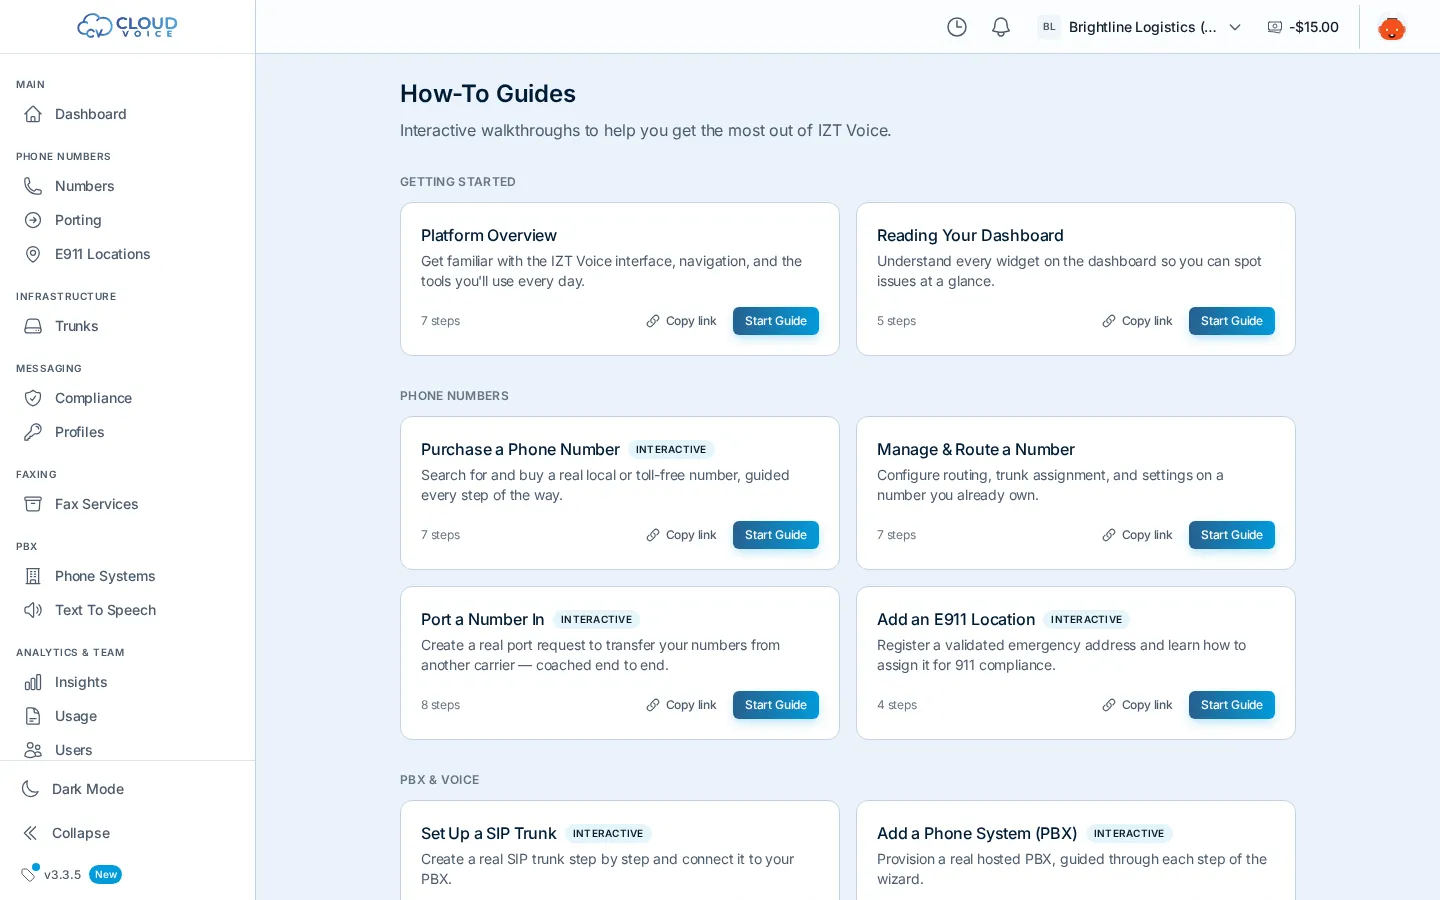Screen dimensions: 1440x900
Task: Click the Phone Systems sidebar label
Action: pyautogui.click(x=105, y=576)
